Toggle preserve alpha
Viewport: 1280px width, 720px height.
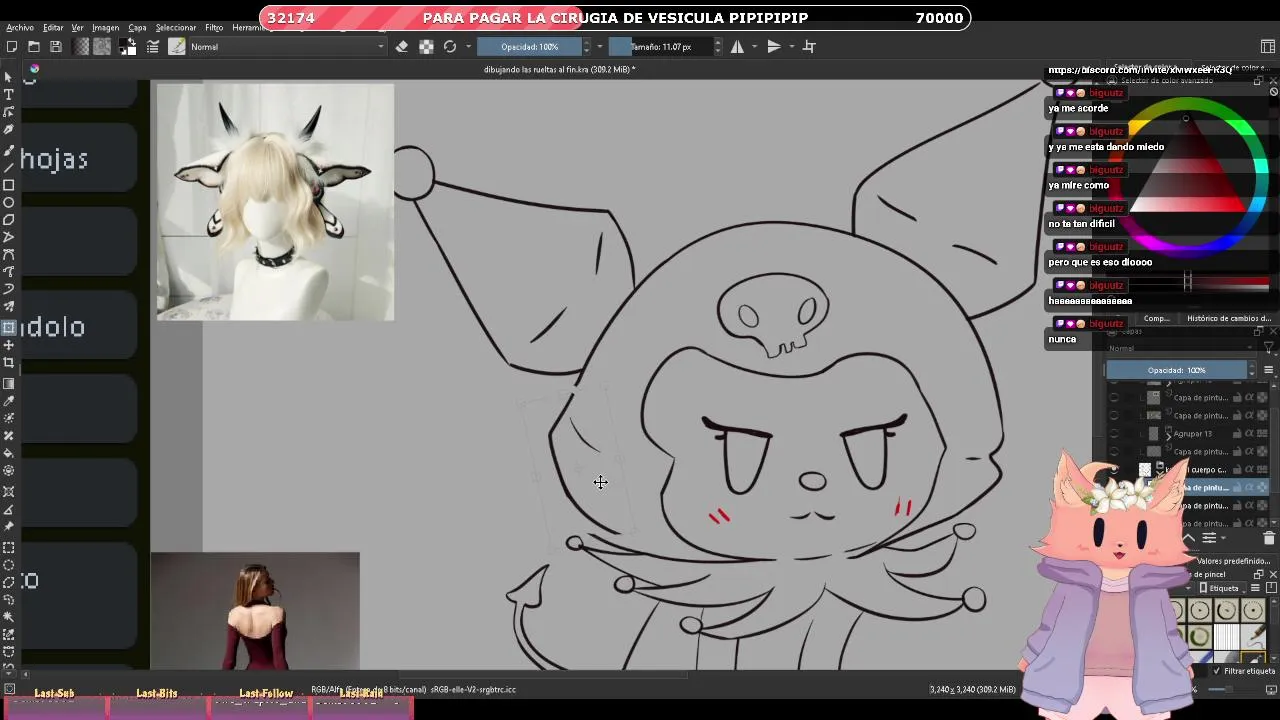(426, 46)
